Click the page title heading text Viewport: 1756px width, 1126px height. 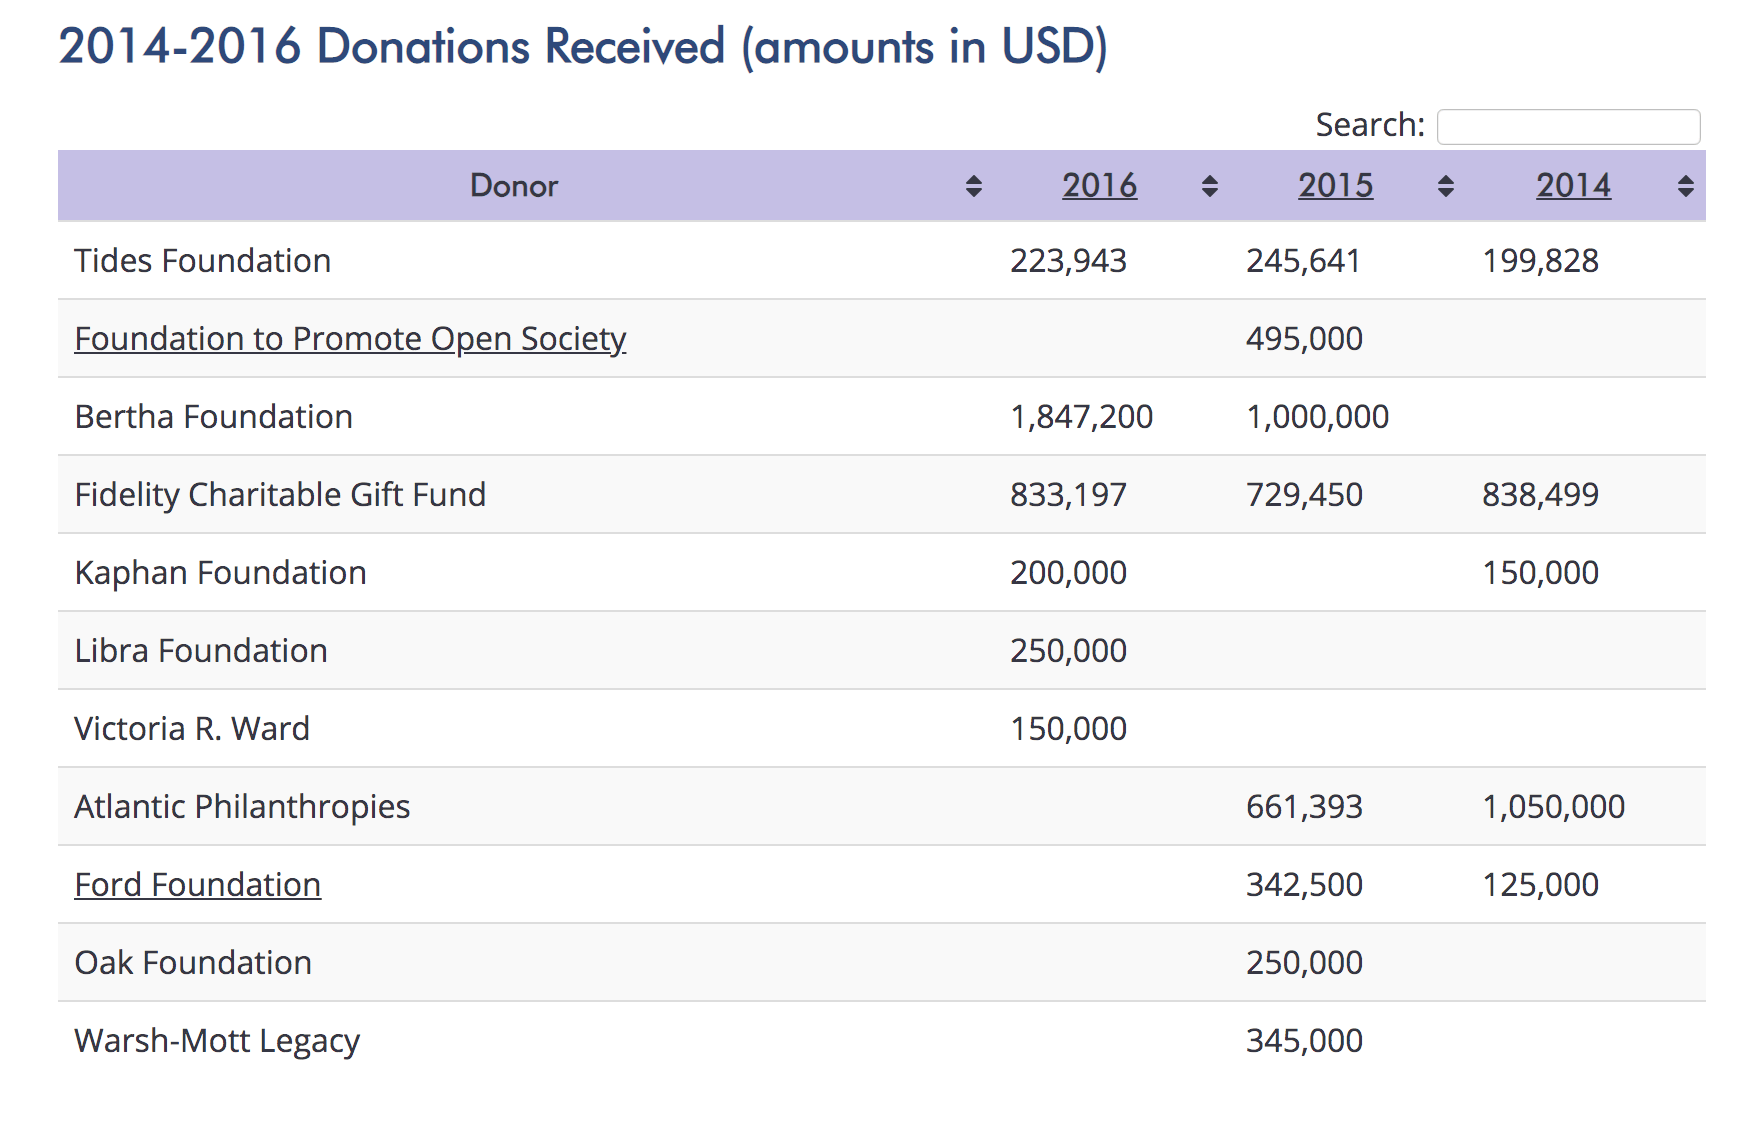click(583, 46)
